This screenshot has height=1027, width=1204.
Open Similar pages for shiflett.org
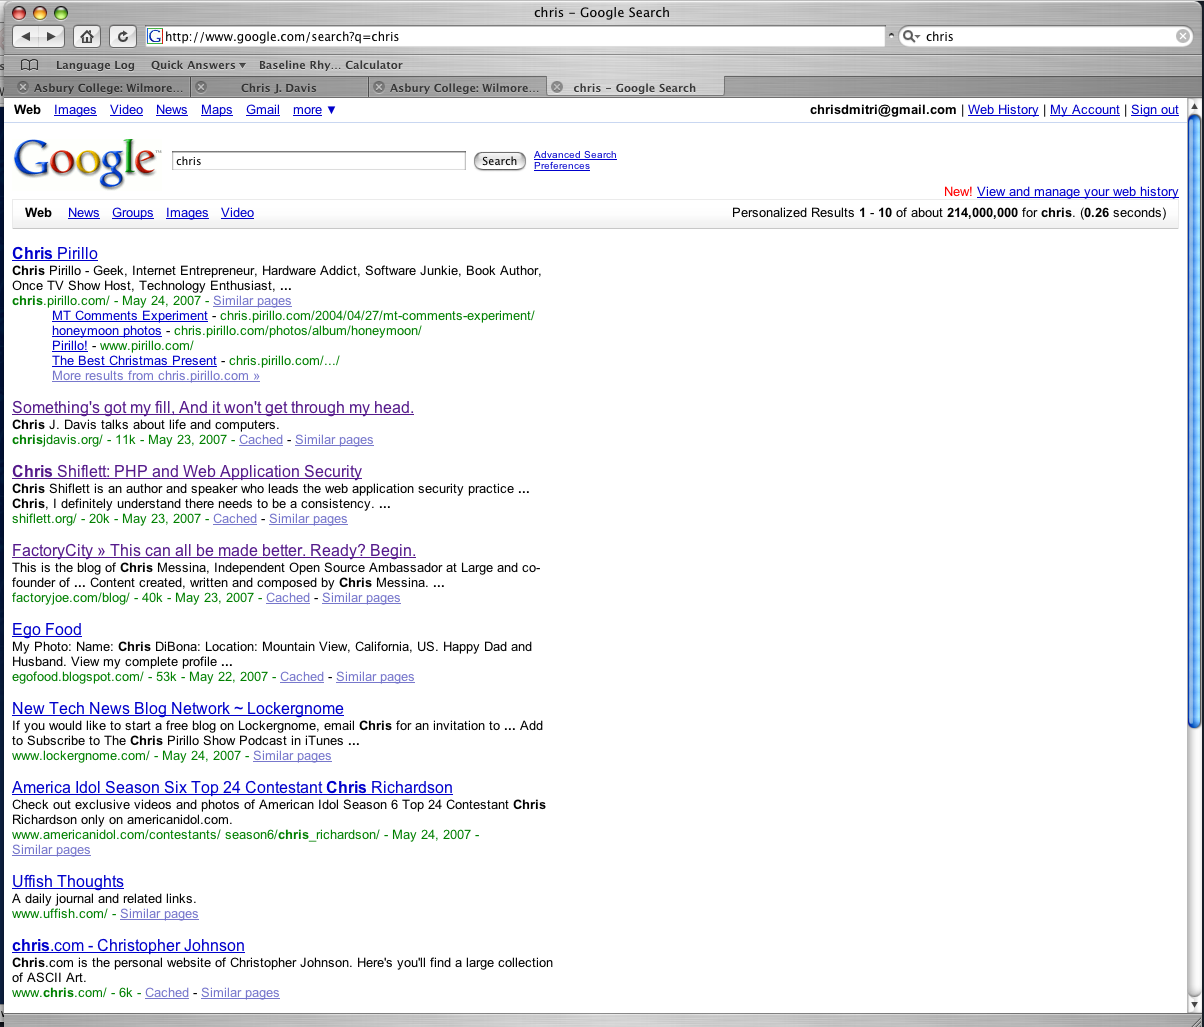coord(308,519)
